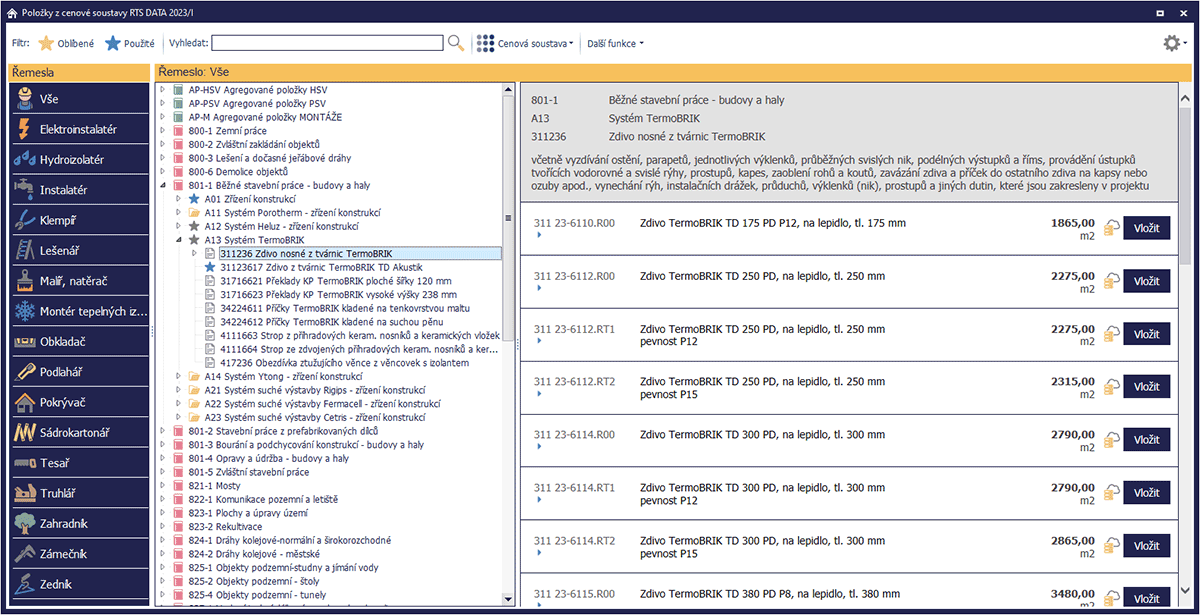1200x615 pixels.
Task: Expand details of item 311 23-6112.RT2
Action: coord(538,395)
